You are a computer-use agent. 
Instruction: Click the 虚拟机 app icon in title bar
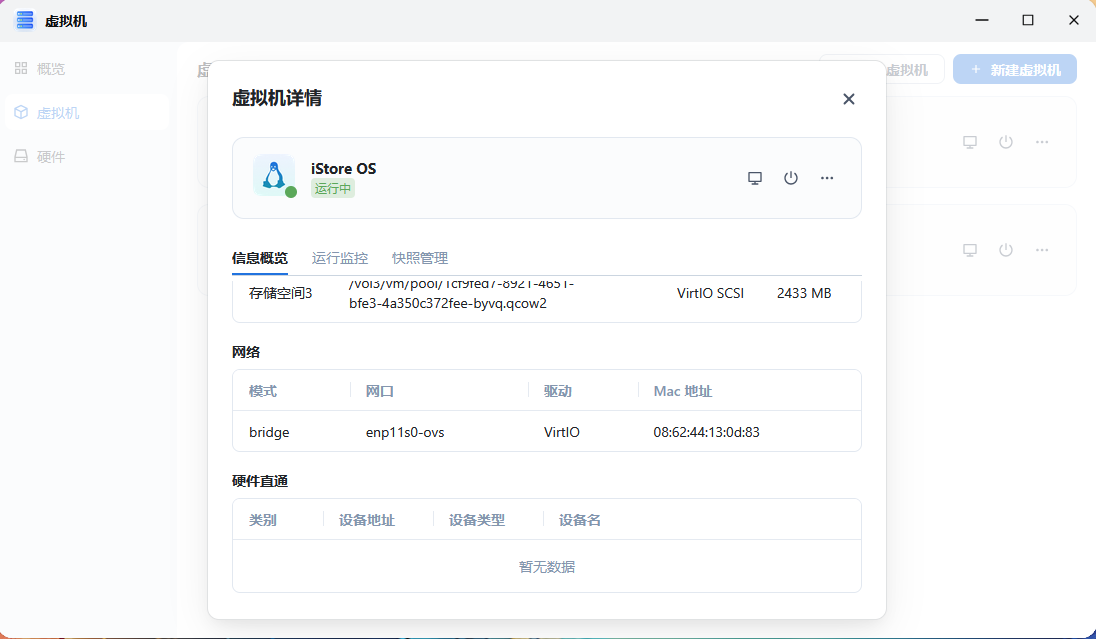point(24,20)
